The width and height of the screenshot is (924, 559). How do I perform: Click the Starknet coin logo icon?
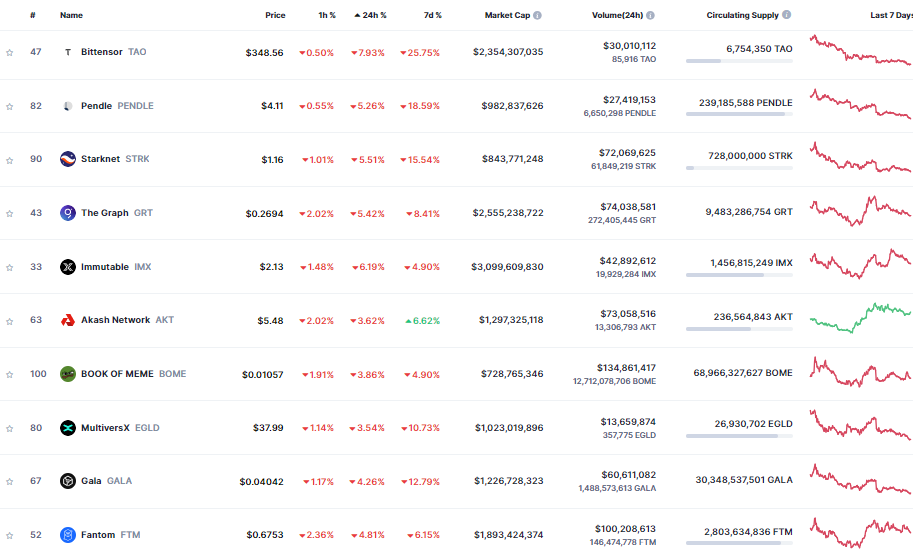[68, 159]
